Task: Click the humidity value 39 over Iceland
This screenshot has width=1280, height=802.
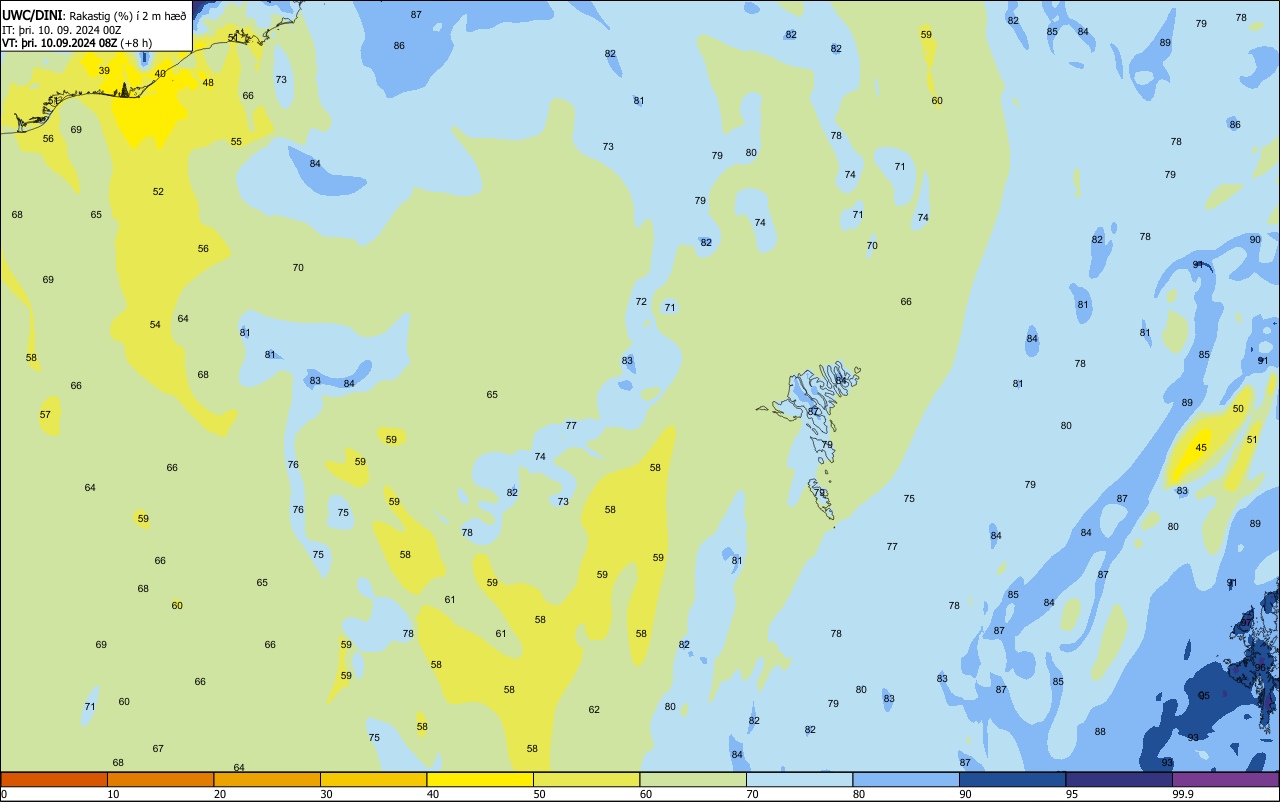Action: click(x=104, y=70)
